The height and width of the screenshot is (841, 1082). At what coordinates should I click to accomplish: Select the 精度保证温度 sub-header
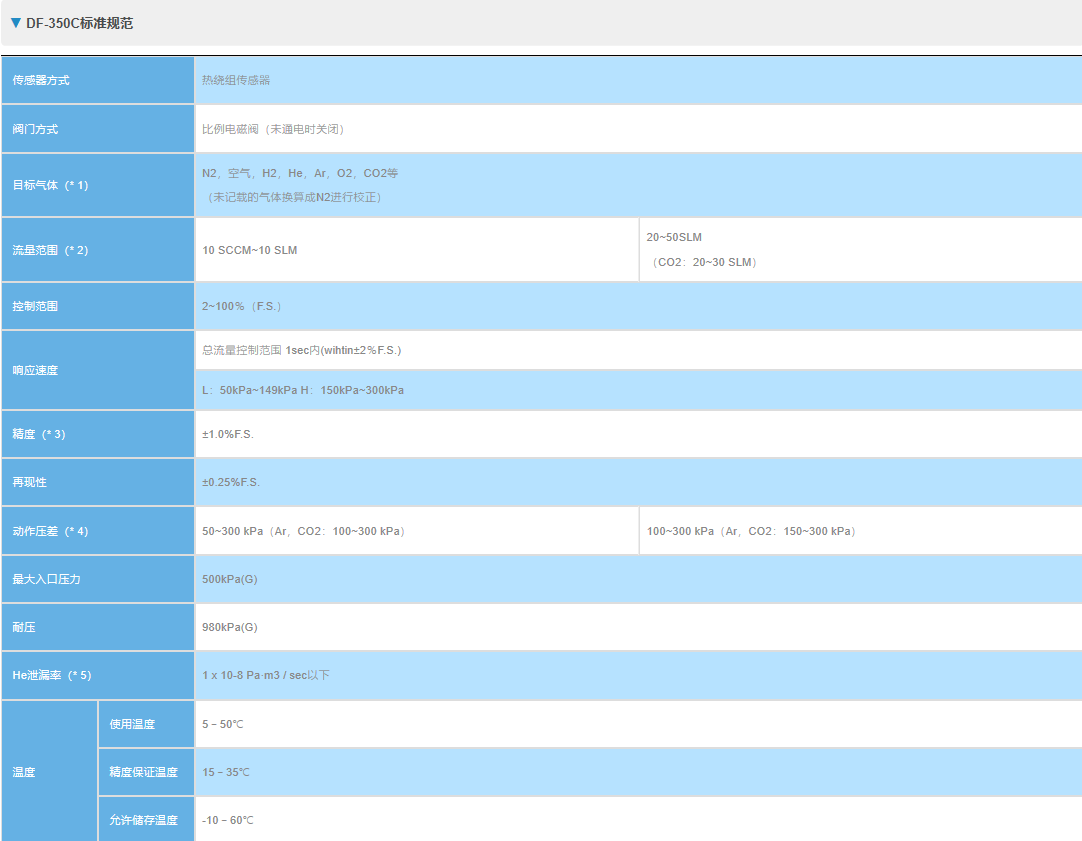146,772
